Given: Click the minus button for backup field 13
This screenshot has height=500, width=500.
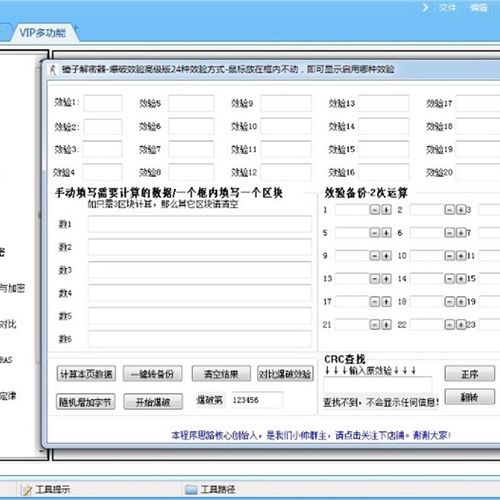Looking at the screenshot, I should (x=375, y=279).
